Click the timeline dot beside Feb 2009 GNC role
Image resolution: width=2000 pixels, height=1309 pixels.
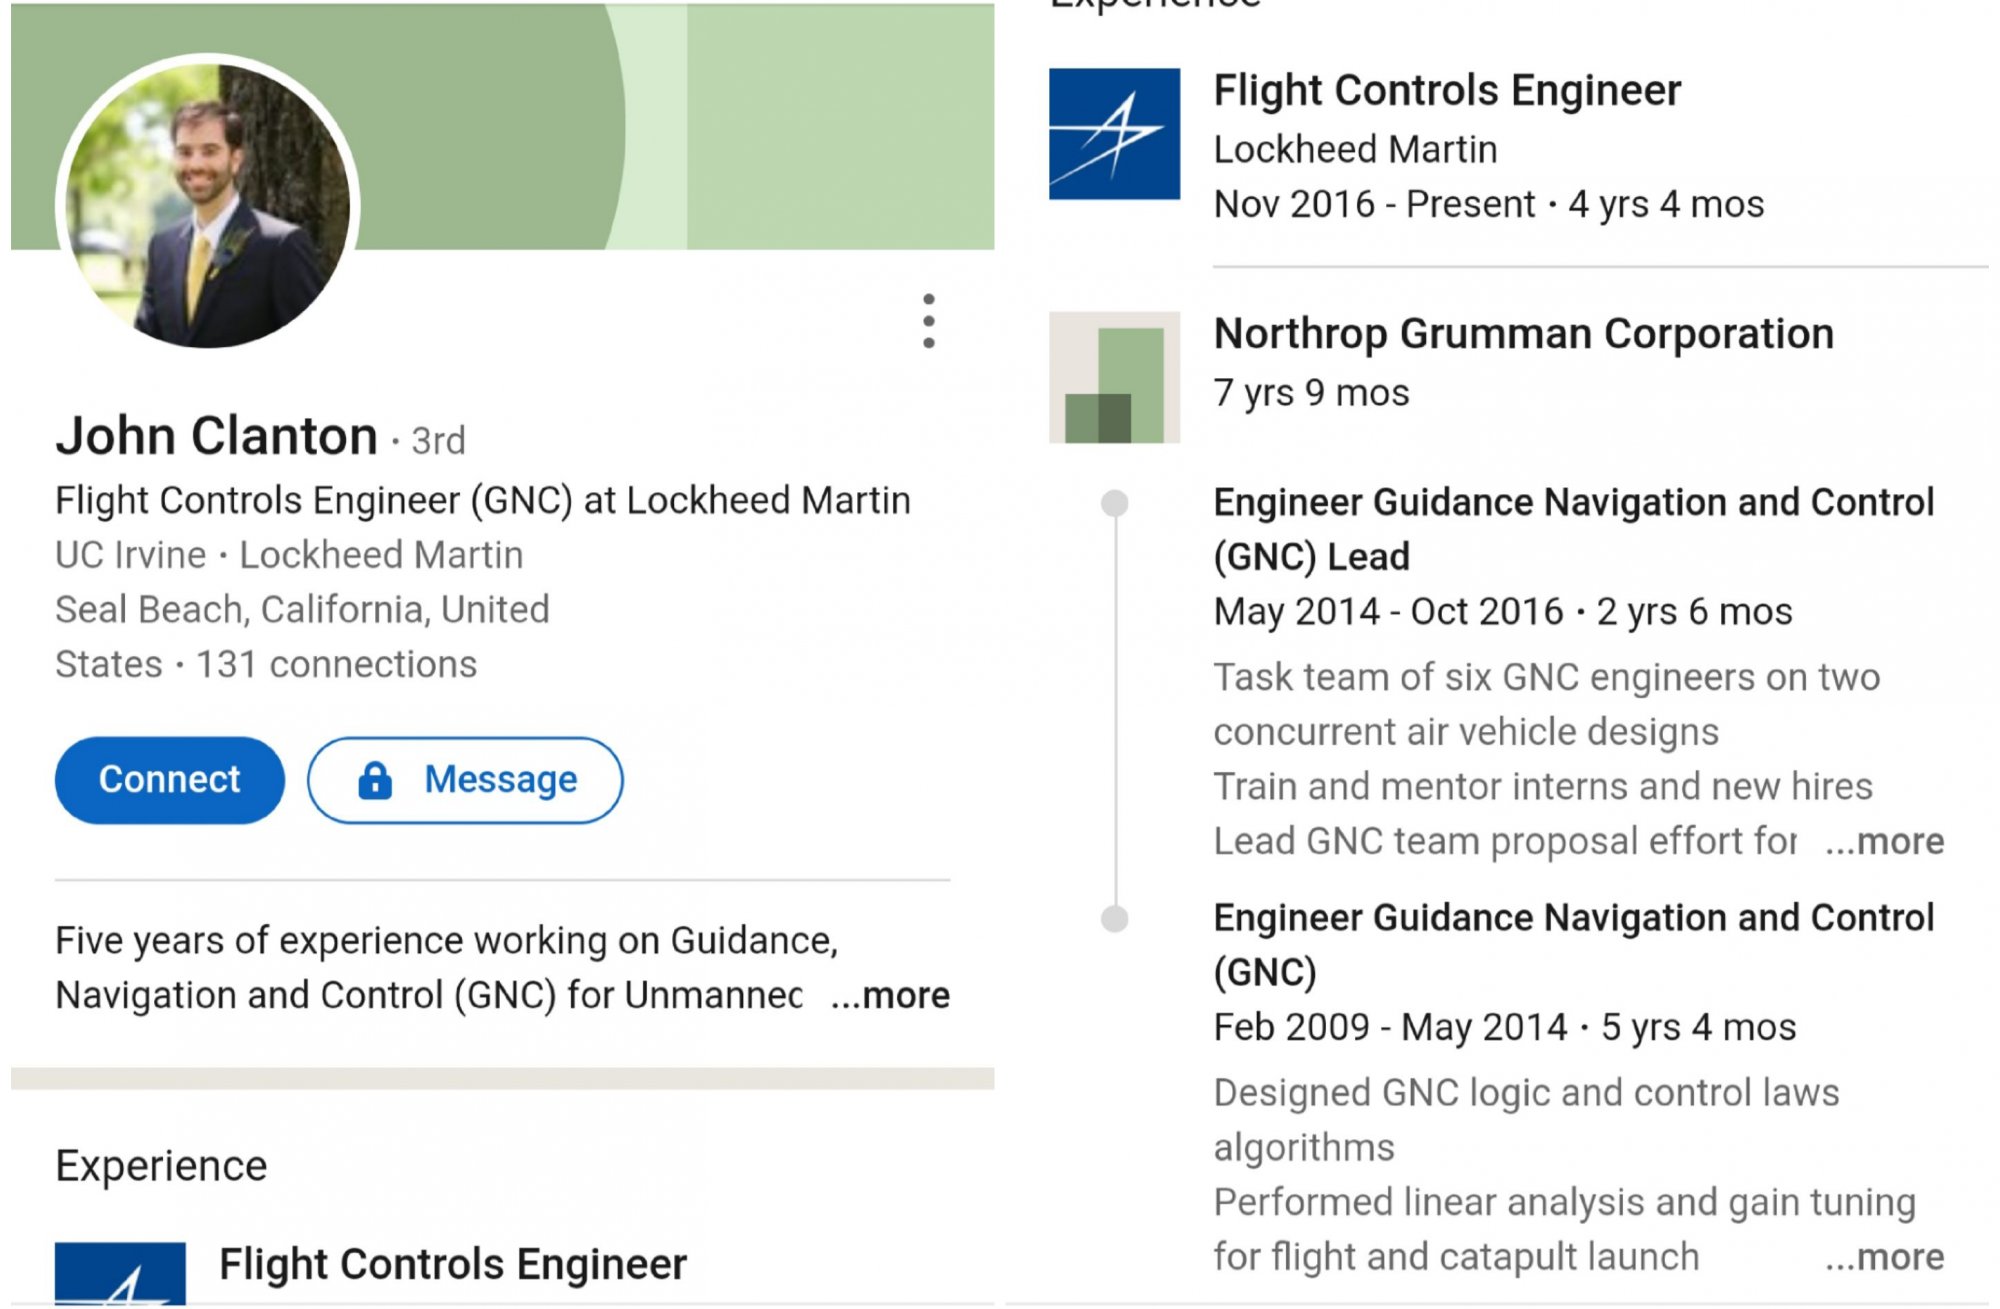[1115, 918]
